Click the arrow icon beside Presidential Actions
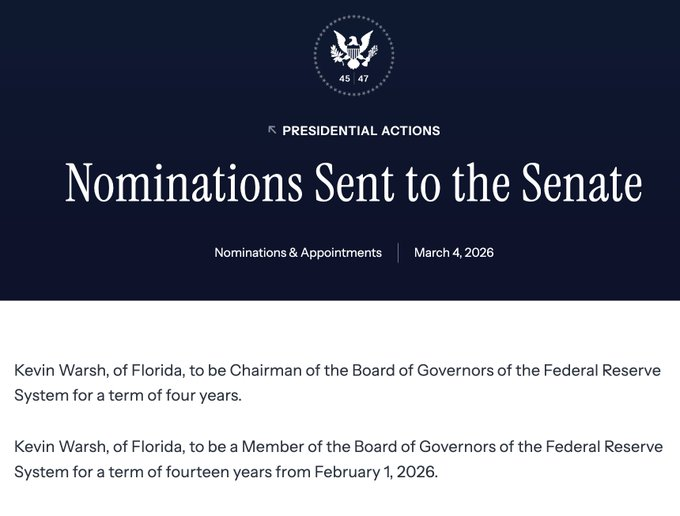 (x=272, y=130)
